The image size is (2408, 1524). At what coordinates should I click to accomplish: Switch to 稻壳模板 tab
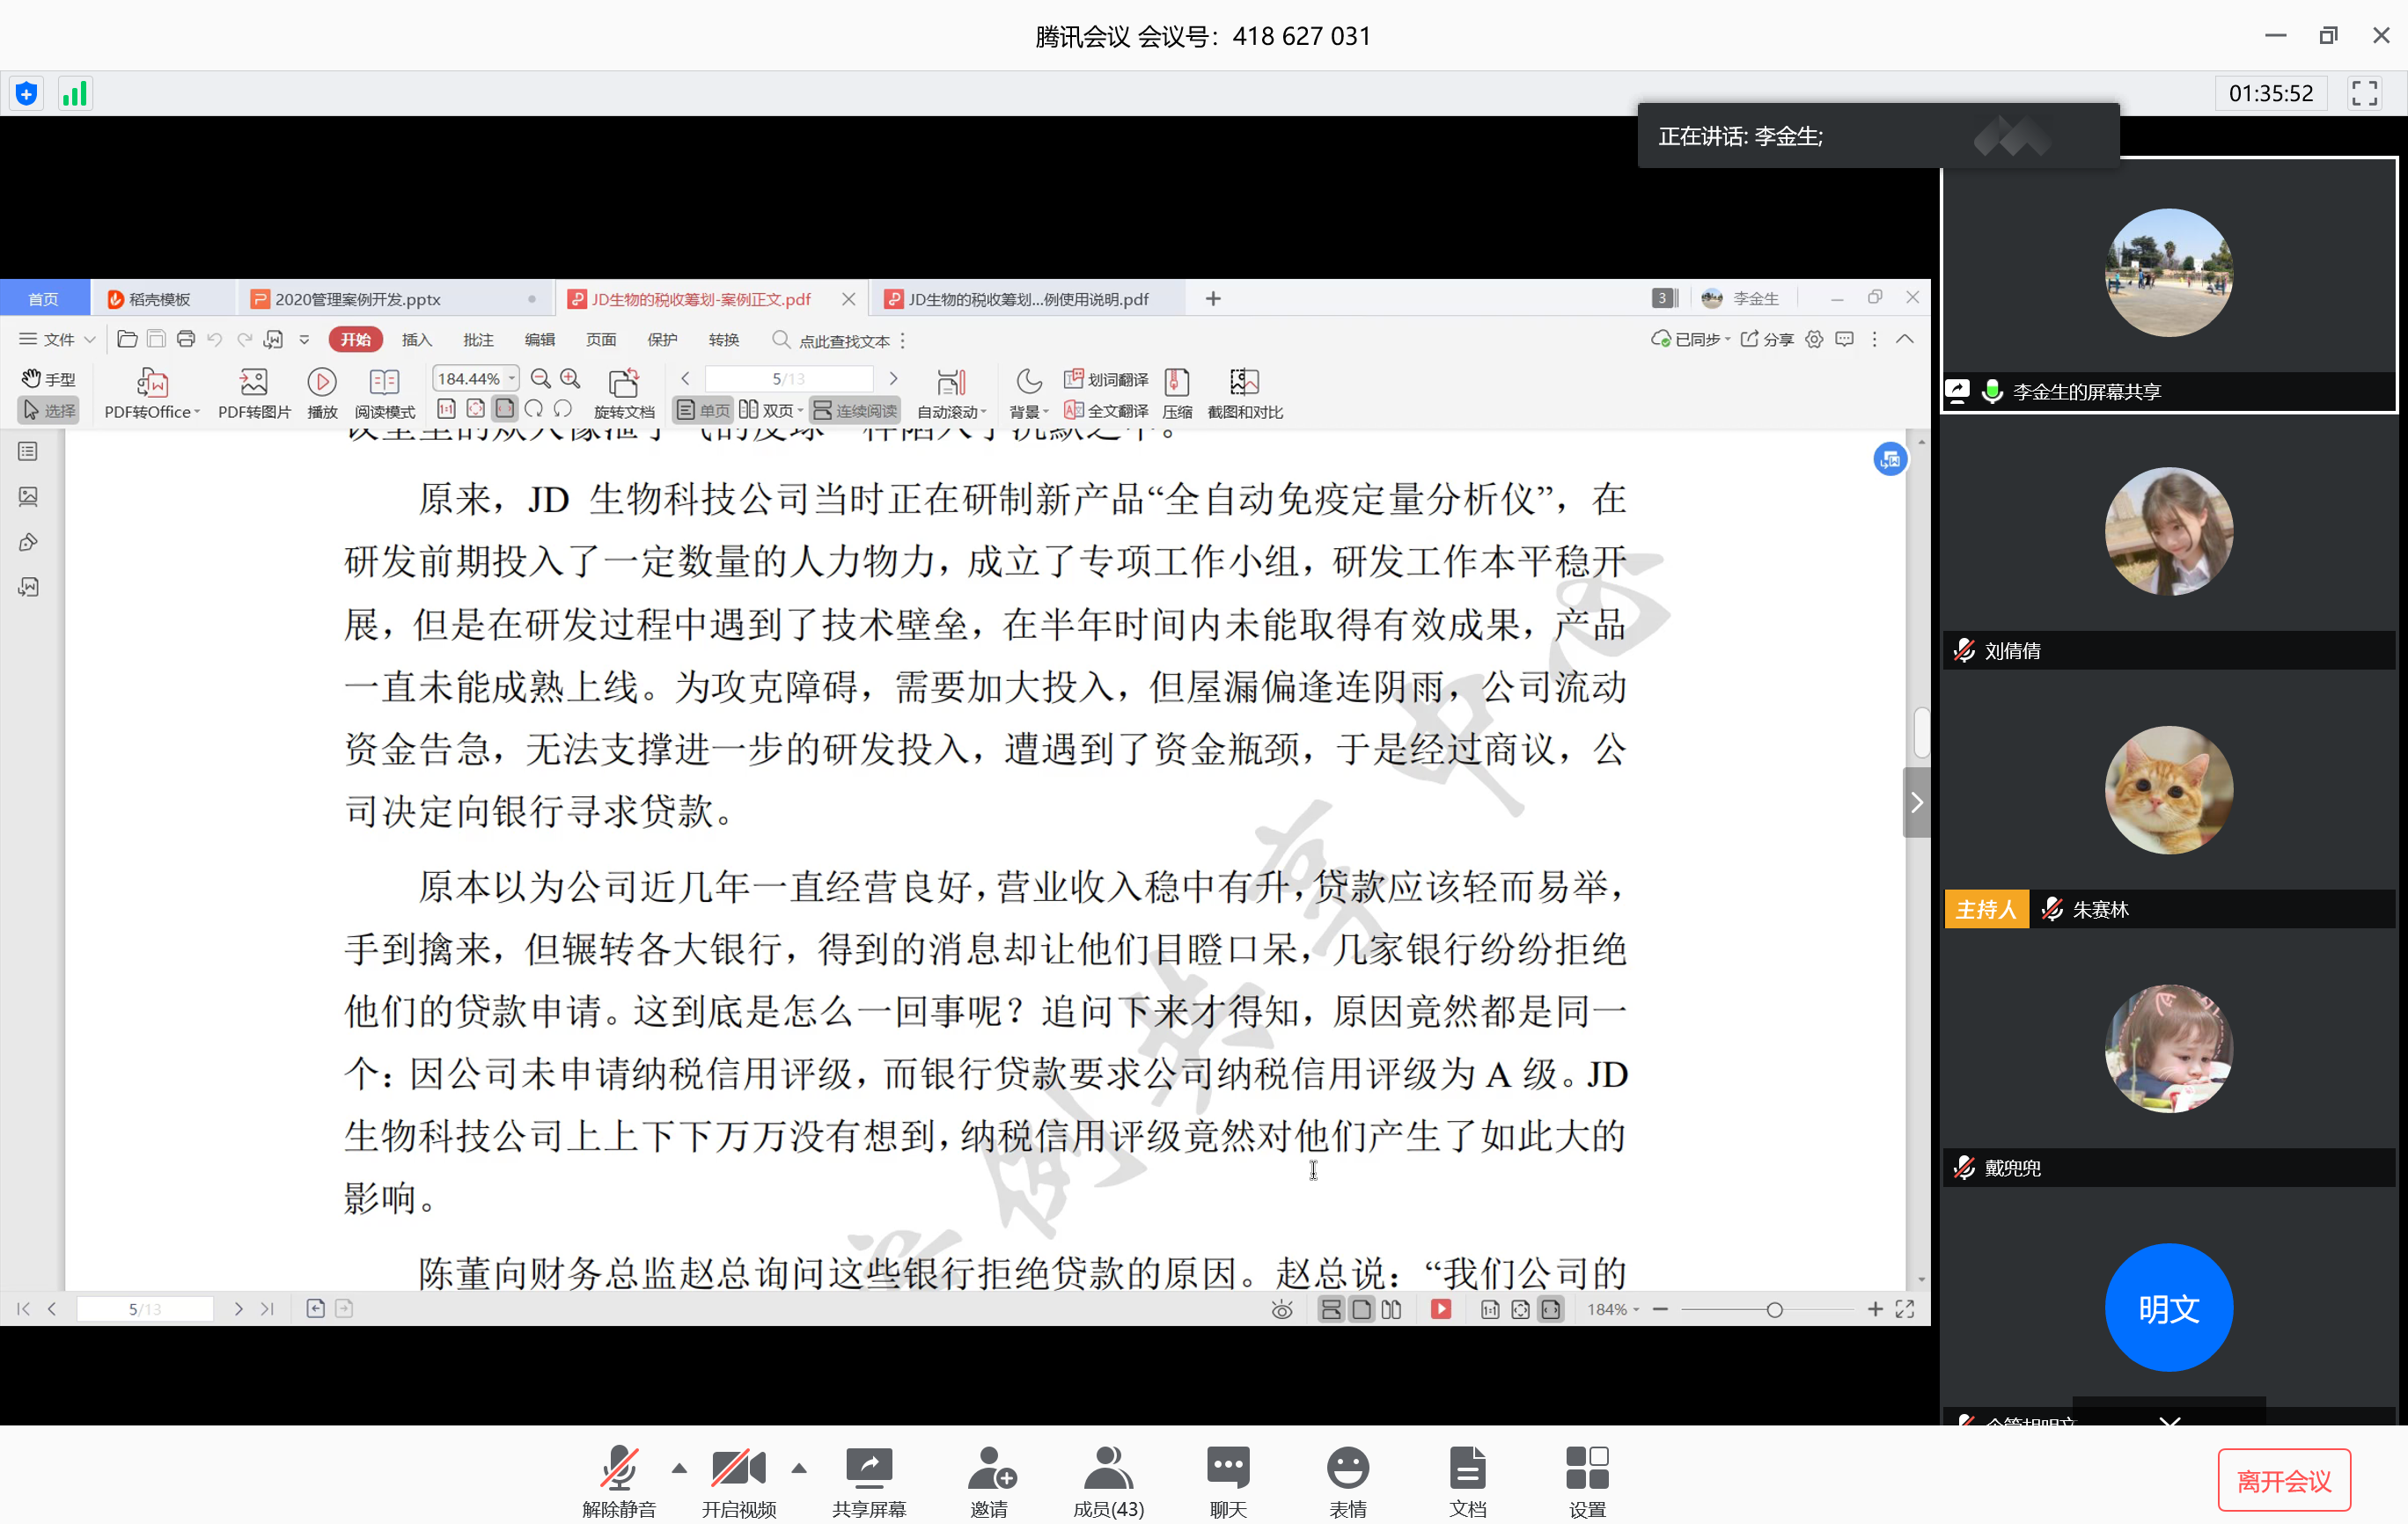tap(160, 299)
